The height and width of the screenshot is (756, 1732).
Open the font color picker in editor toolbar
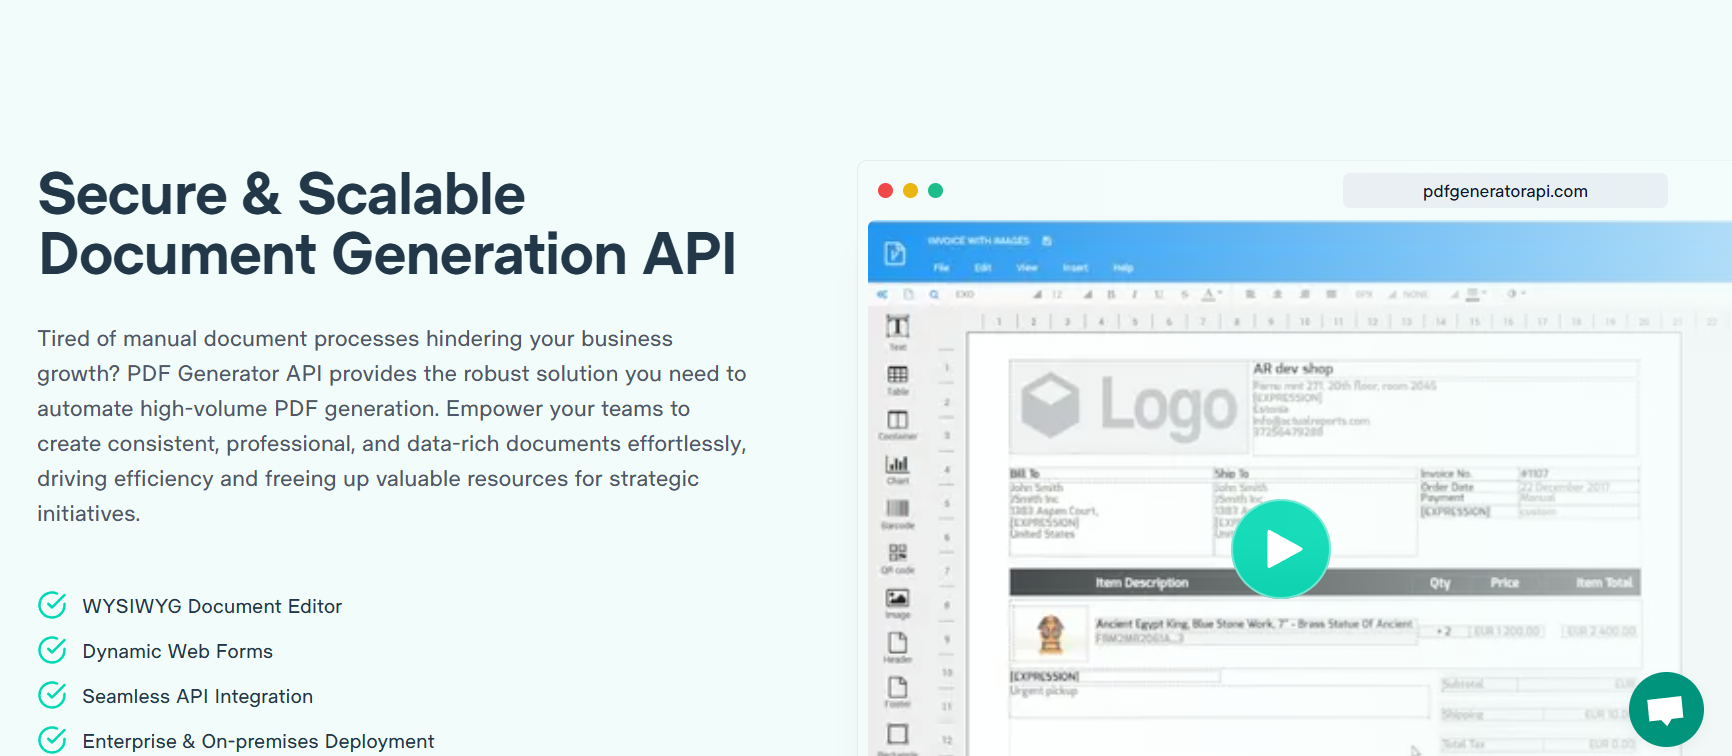point(1211,295)
